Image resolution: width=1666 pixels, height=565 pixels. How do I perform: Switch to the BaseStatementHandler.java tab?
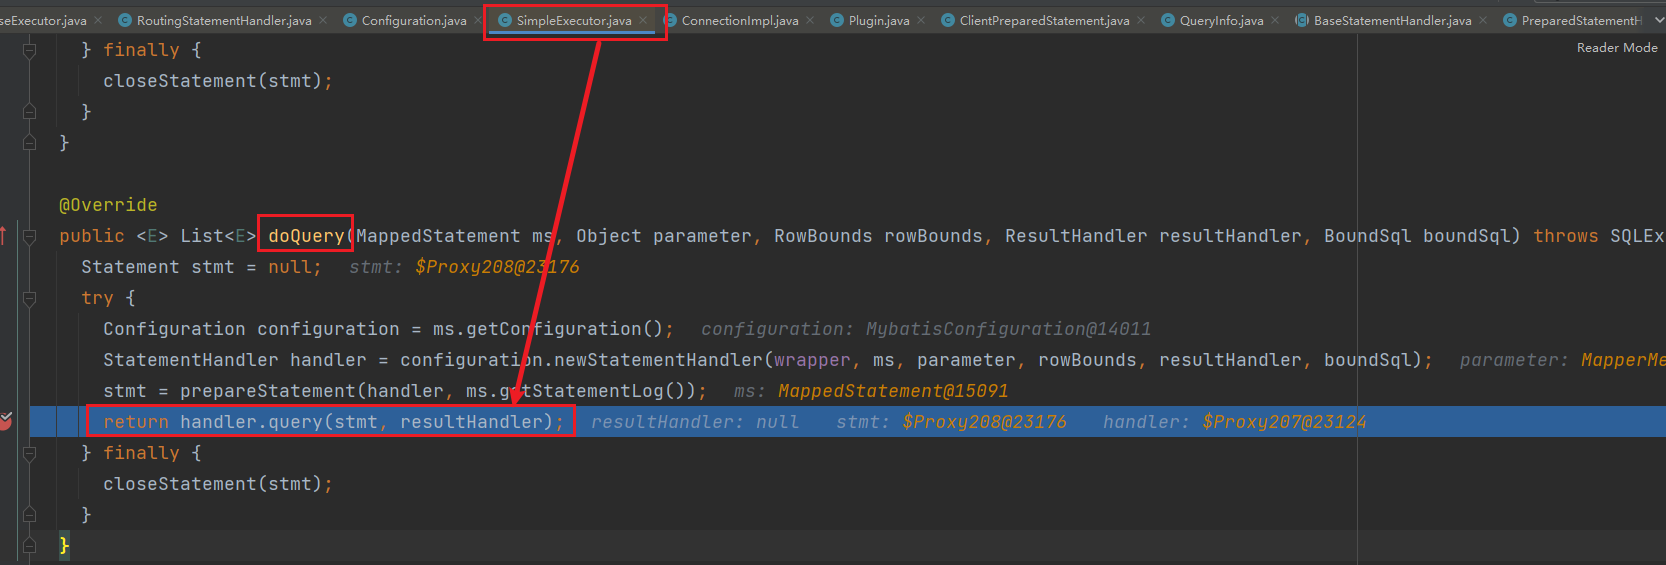[1392, 20]
